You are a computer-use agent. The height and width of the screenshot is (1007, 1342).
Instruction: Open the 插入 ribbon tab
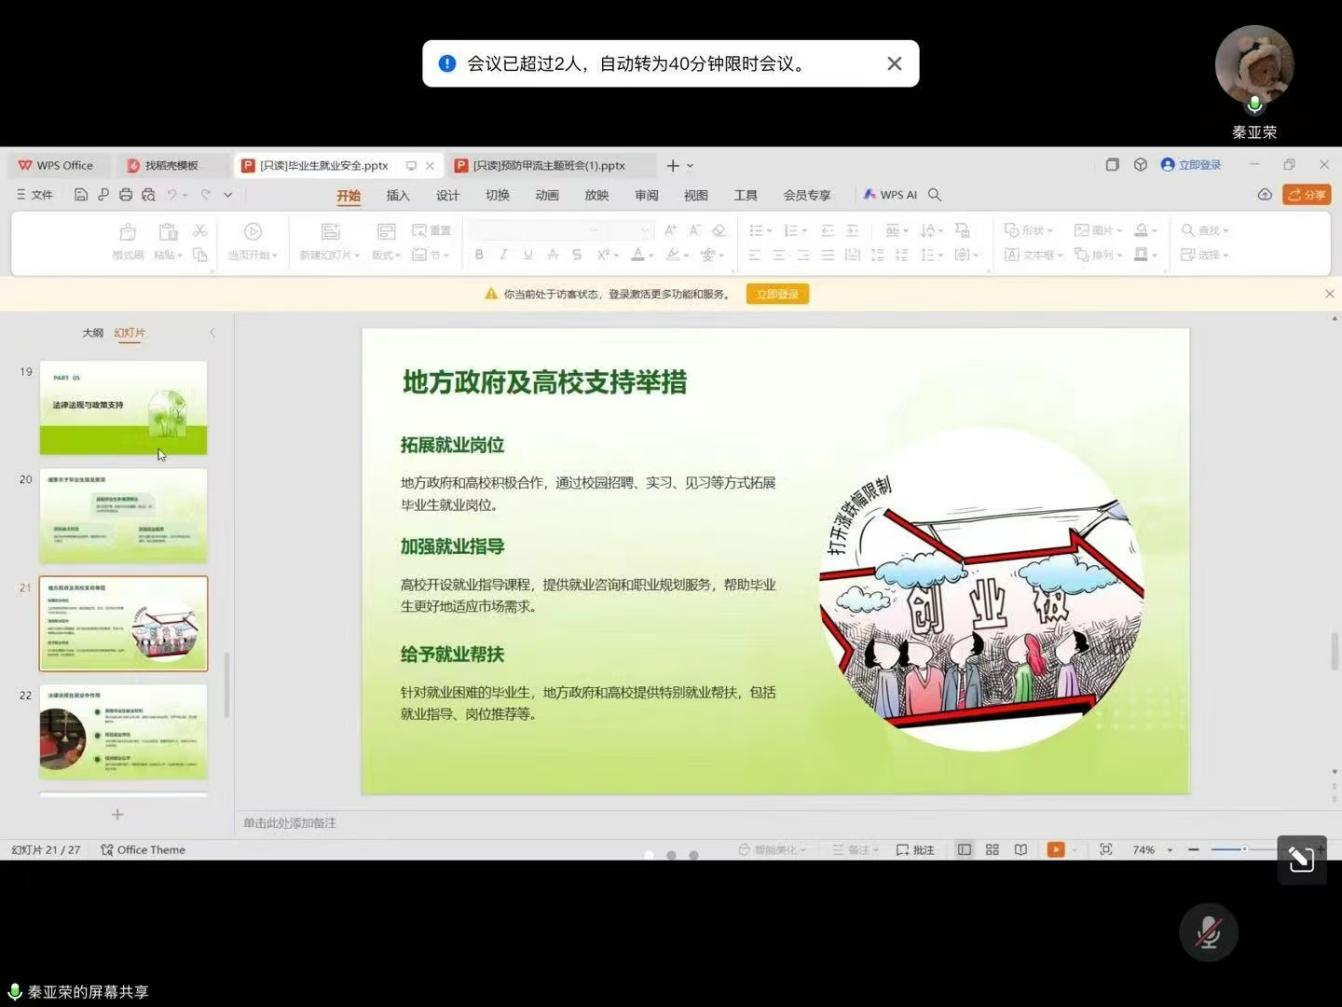[398, 195]
